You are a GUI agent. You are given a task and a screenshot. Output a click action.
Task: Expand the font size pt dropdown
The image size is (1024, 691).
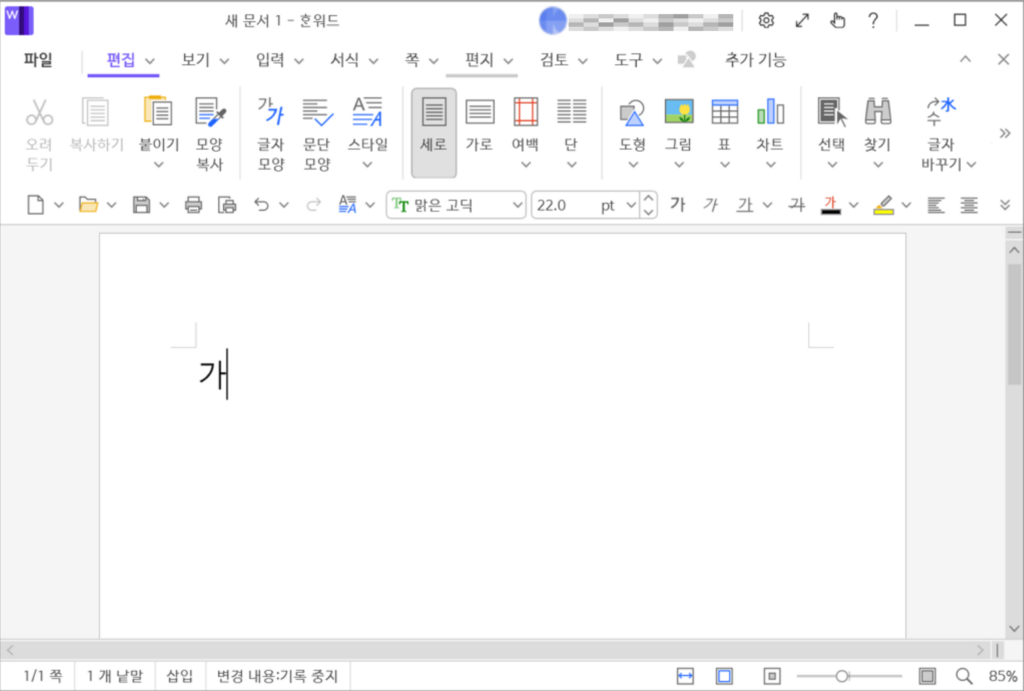pyautogui.click(x=630, y=205)
